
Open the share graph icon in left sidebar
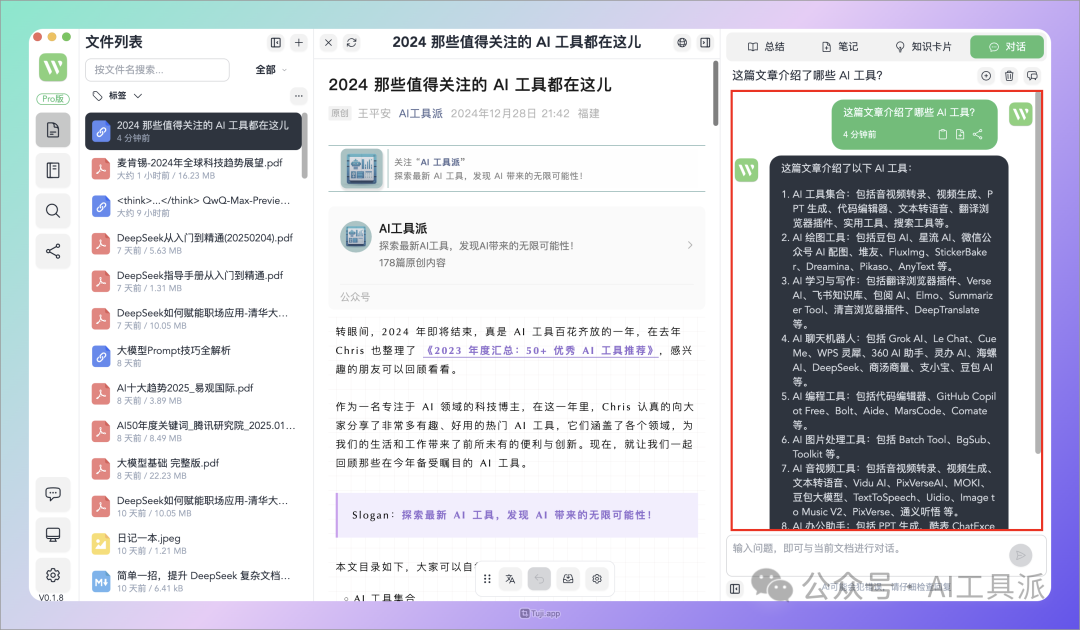[53, 251]
